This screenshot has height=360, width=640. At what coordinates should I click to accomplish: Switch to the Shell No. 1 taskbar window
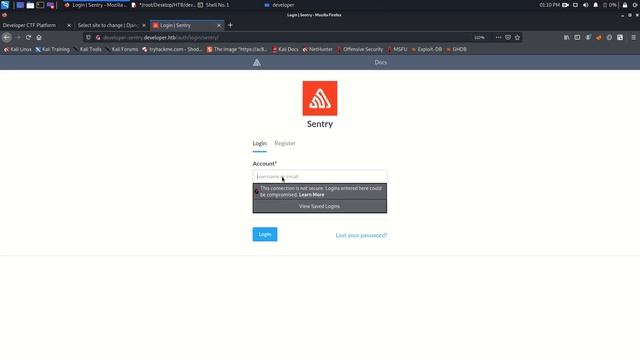click(x=213, y=5)
